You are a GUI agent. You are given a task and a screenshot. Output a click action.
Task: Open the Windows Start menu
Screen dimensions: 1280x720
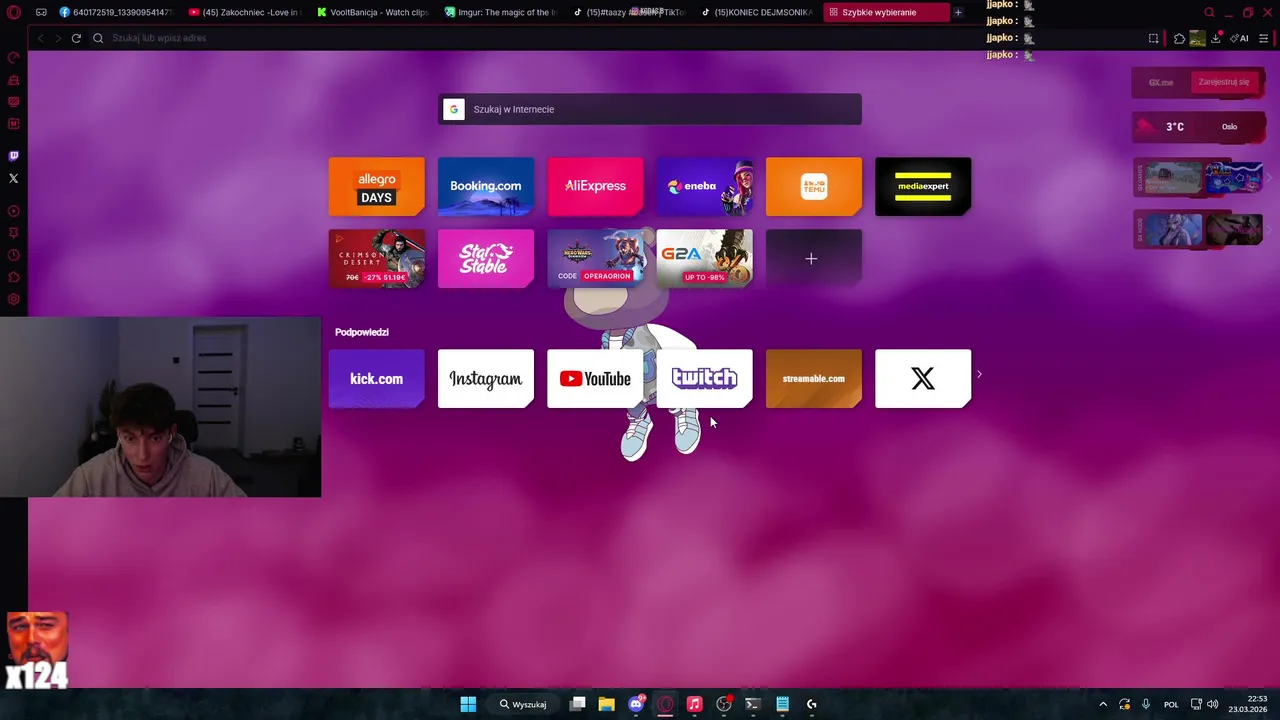[468, 704]
